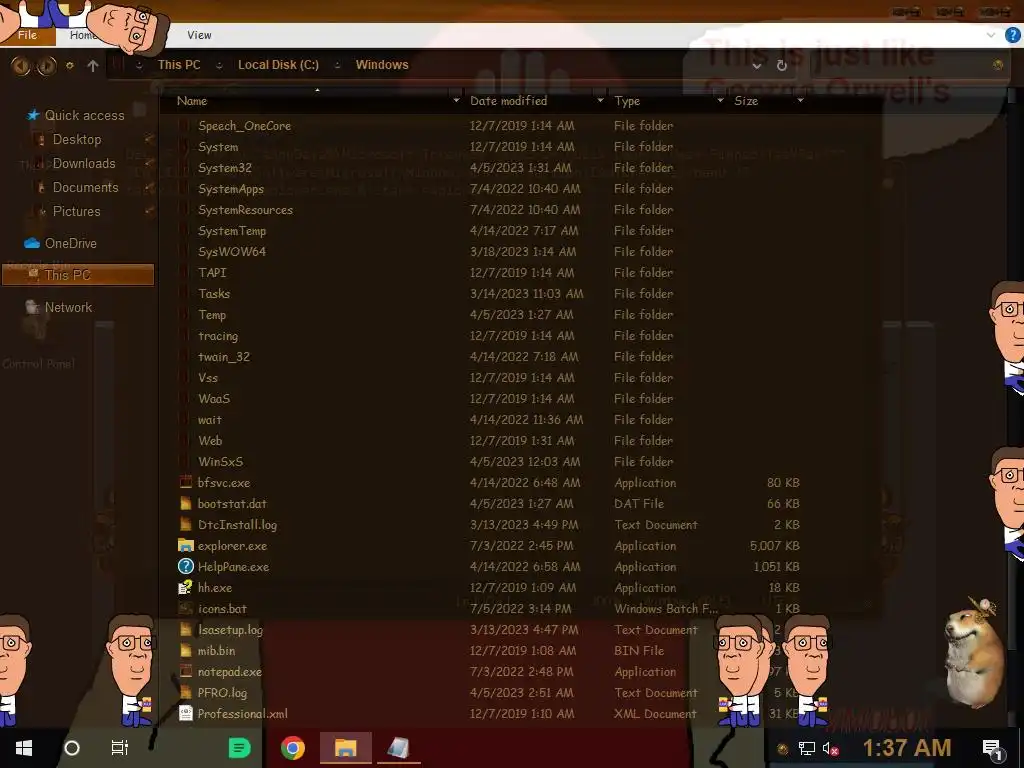Click the PFRO.log file icon
The image size is (1024, 768).
[186, 692]
